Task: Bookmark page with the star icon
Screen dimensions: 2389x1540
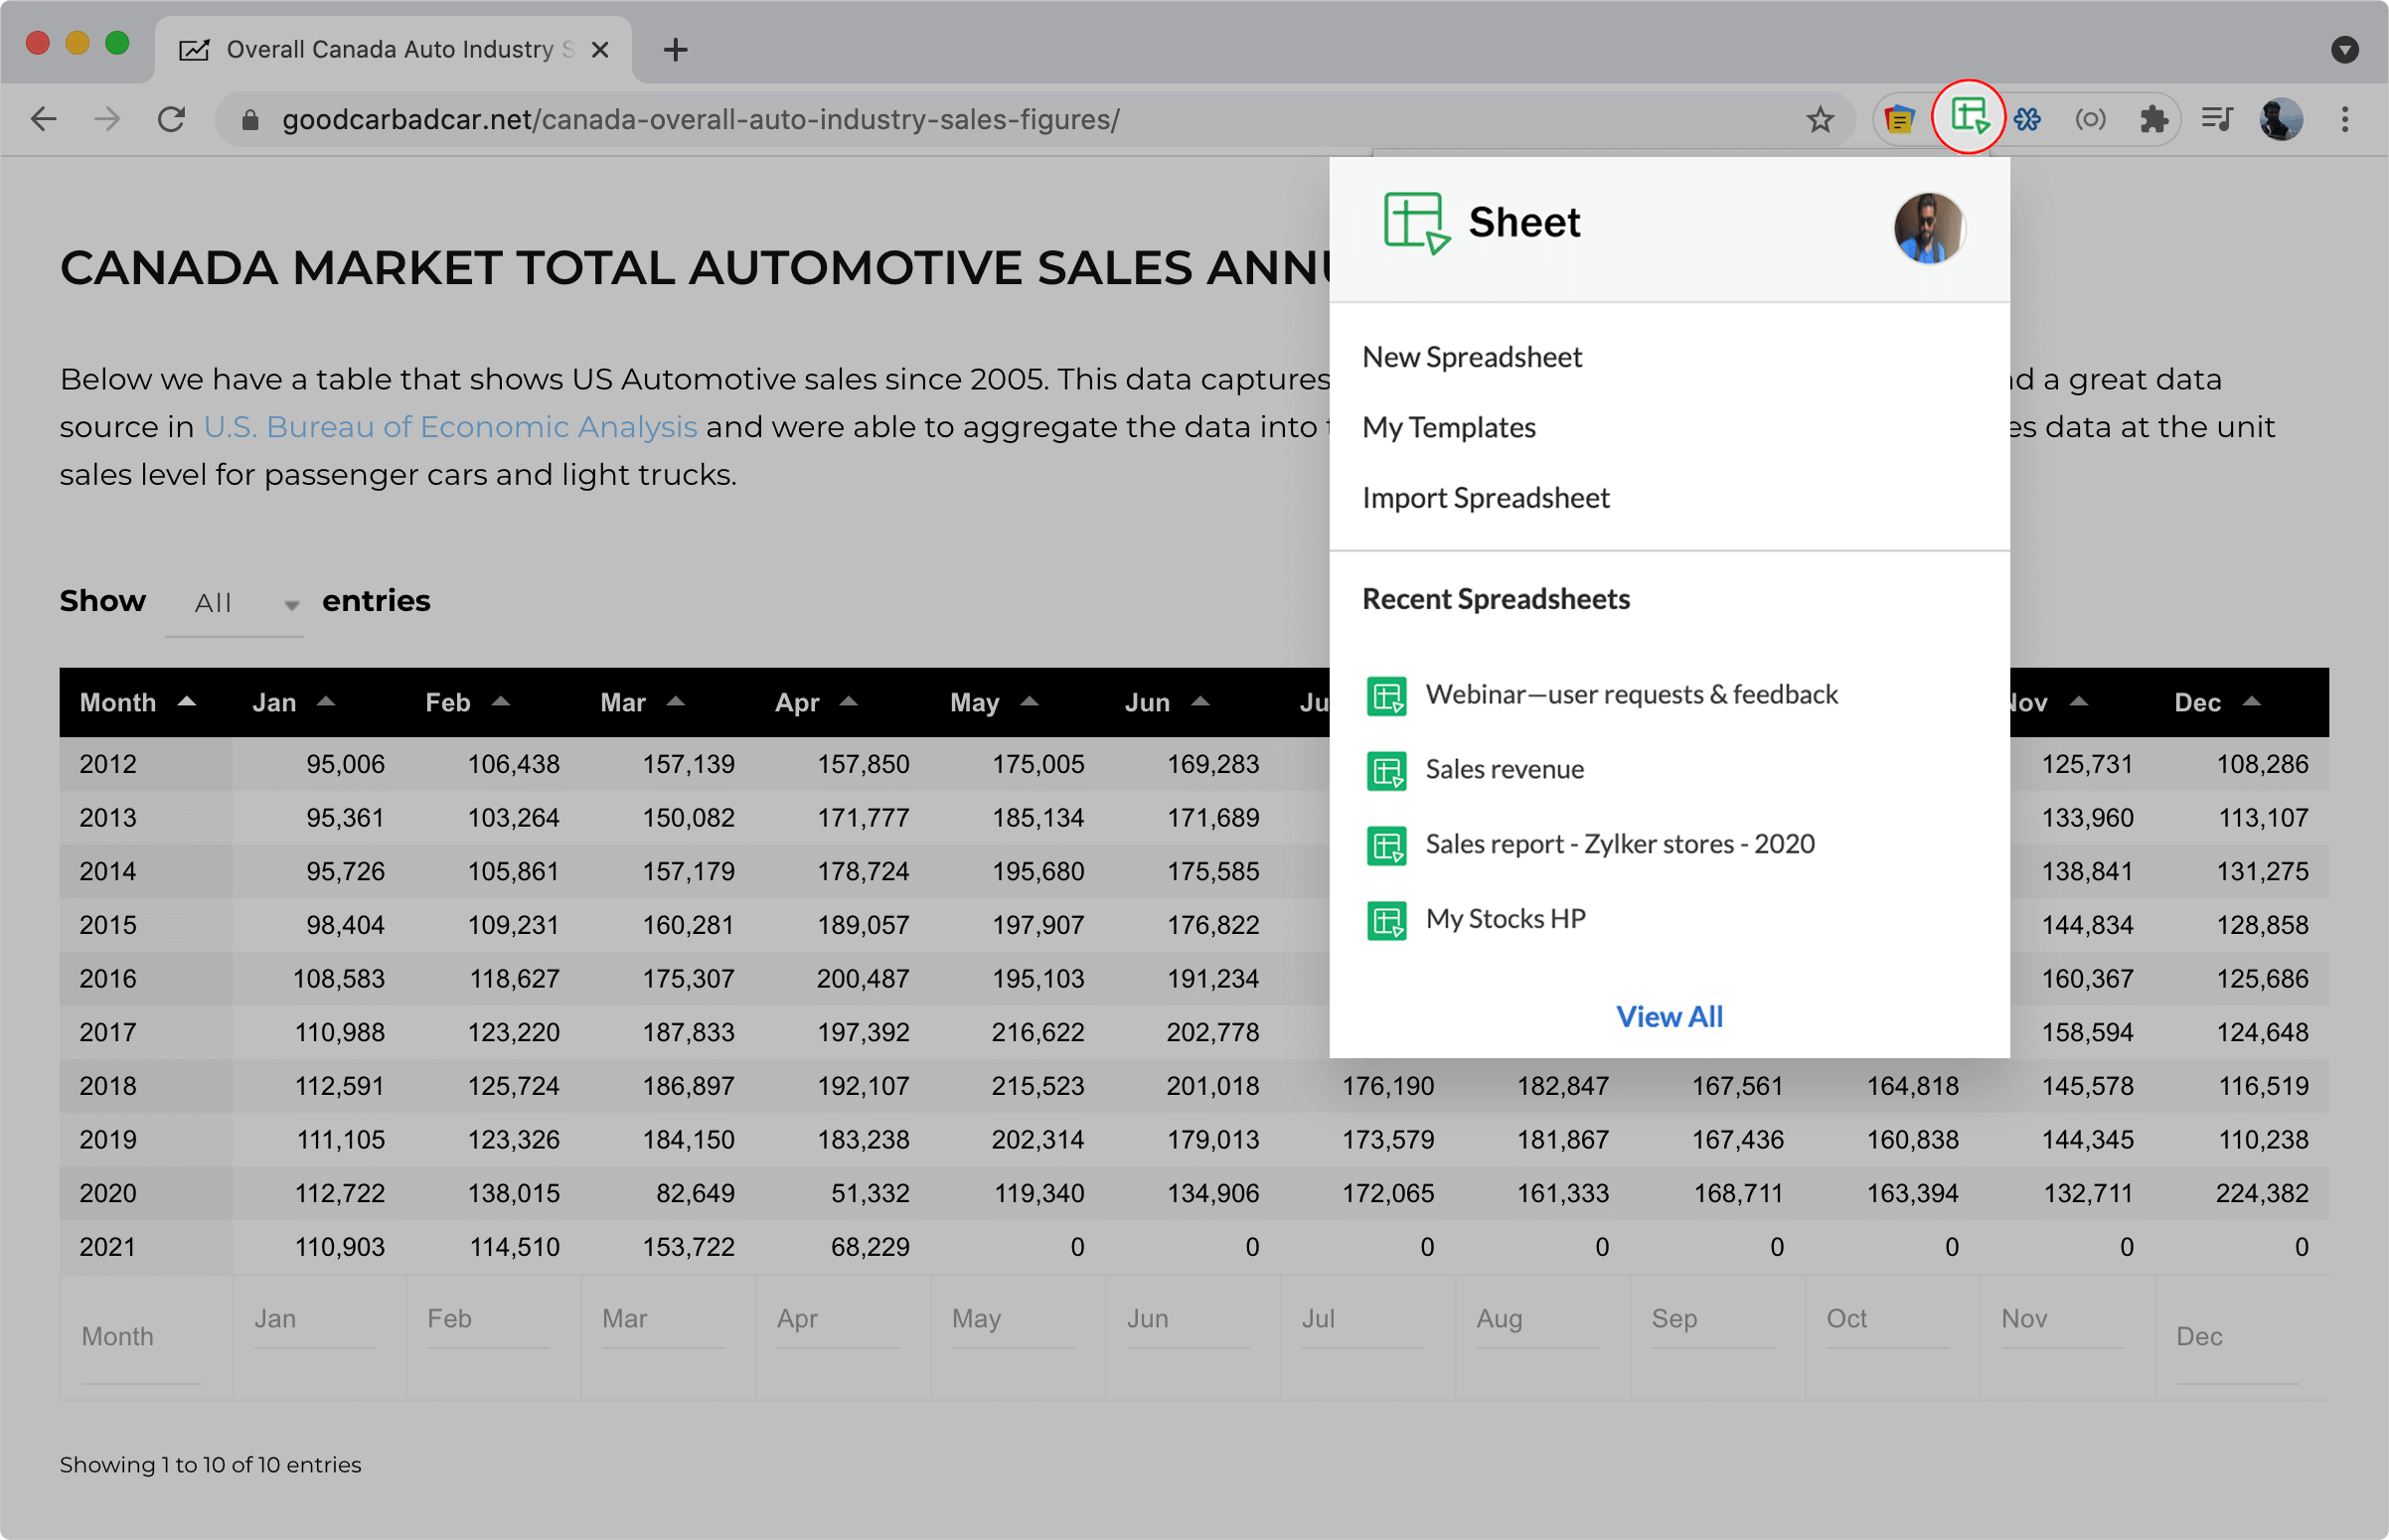Action: (1819, 120)
